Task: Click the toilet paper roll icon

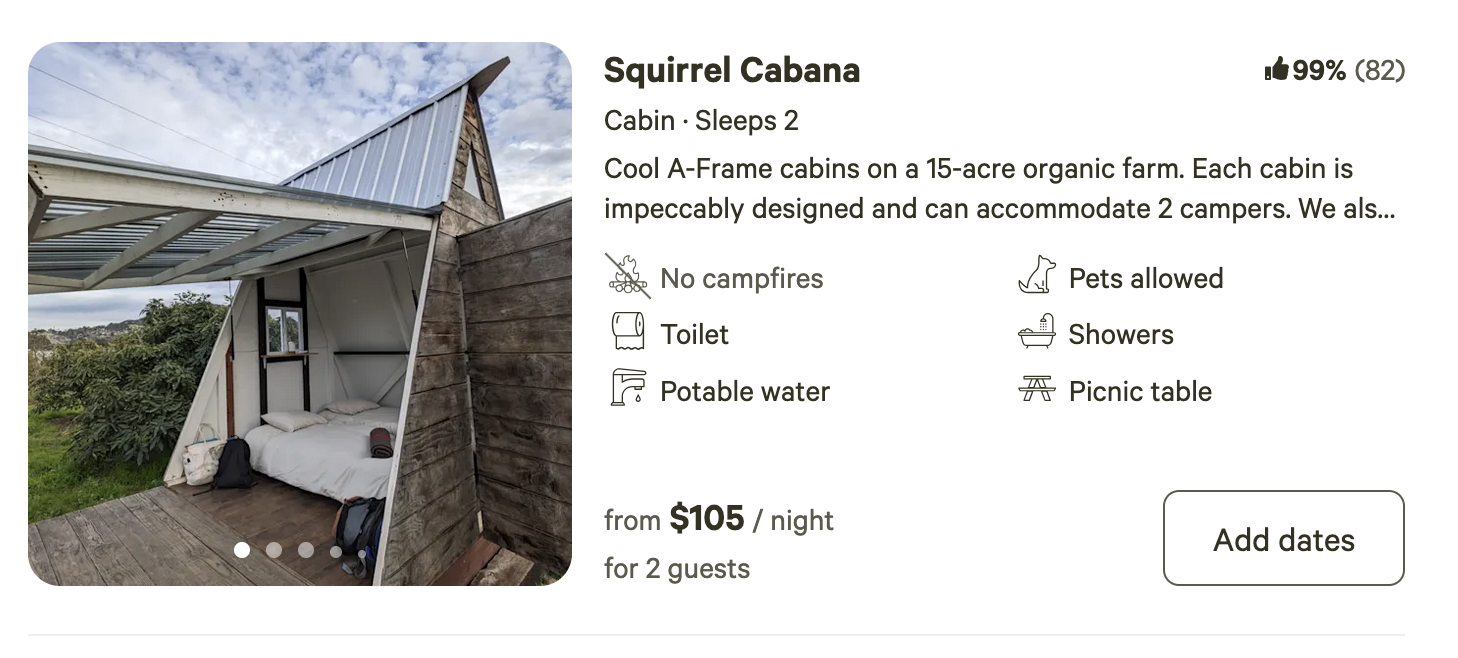Action: click(628, 333)
